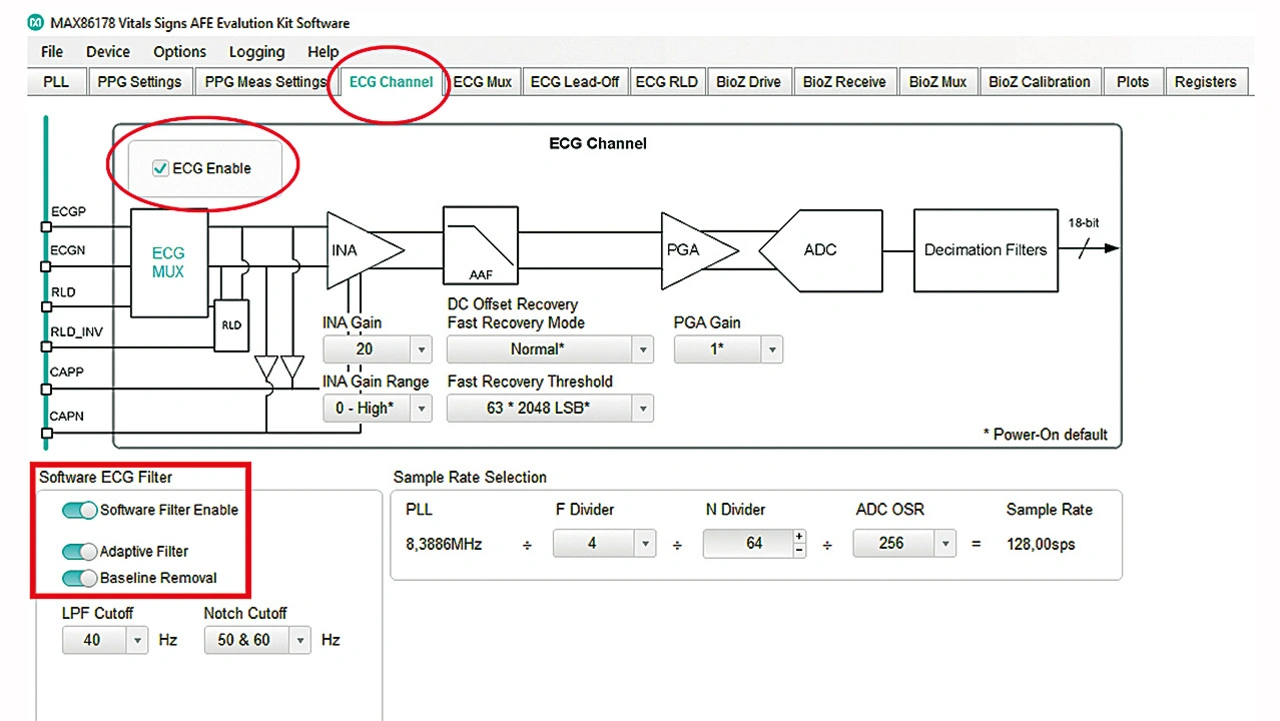Image resolution: width=1280 pixels, height=721 pixels.
Task: Turn off the Baseline Removal toggle
Action: click(x=80, y=578)
